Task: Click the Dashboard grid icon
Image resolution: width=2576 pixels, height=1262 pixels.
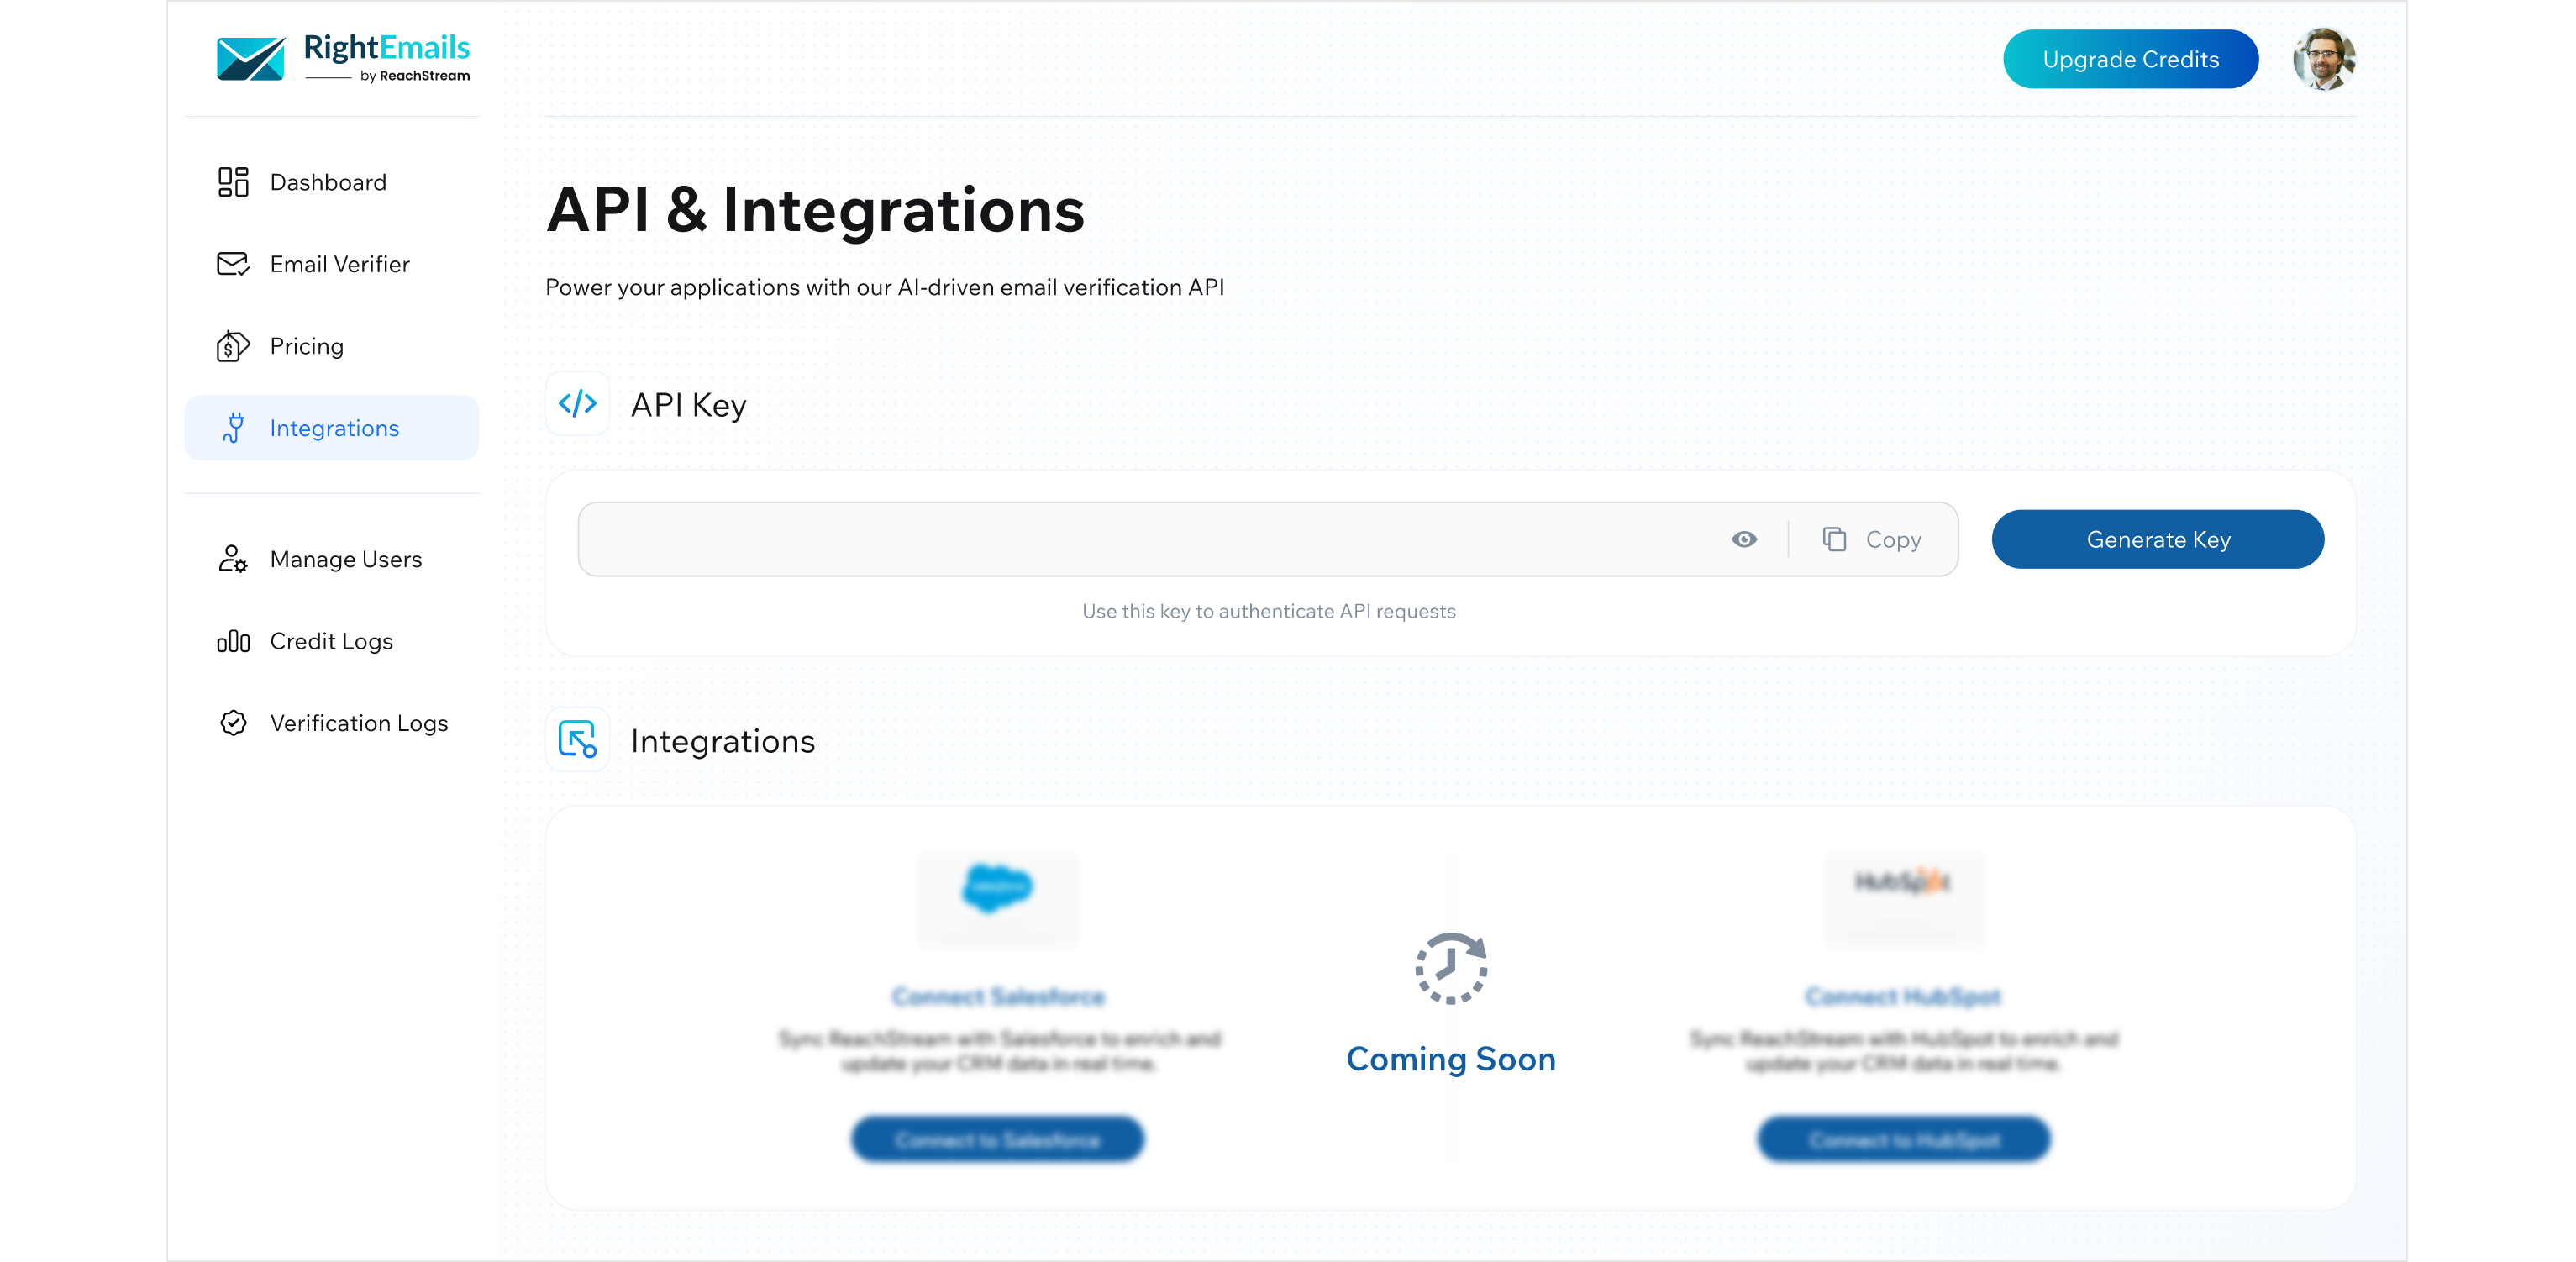Action: [x=233, y=182]
